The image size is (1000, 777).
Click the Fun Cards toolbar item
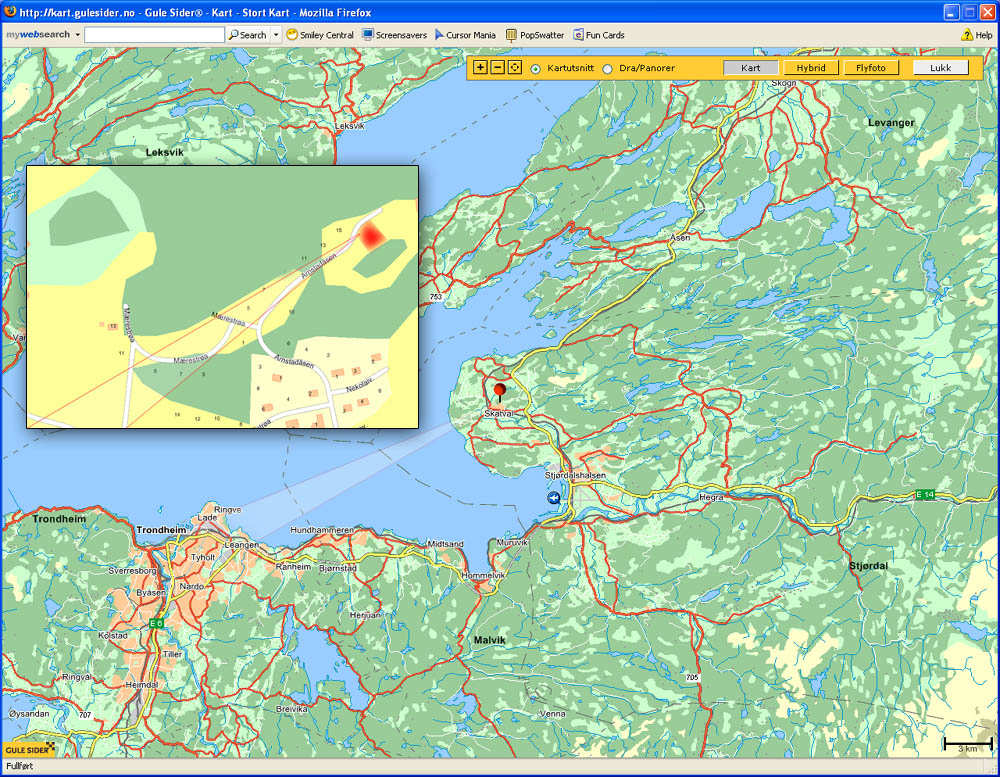pos(598,35)
